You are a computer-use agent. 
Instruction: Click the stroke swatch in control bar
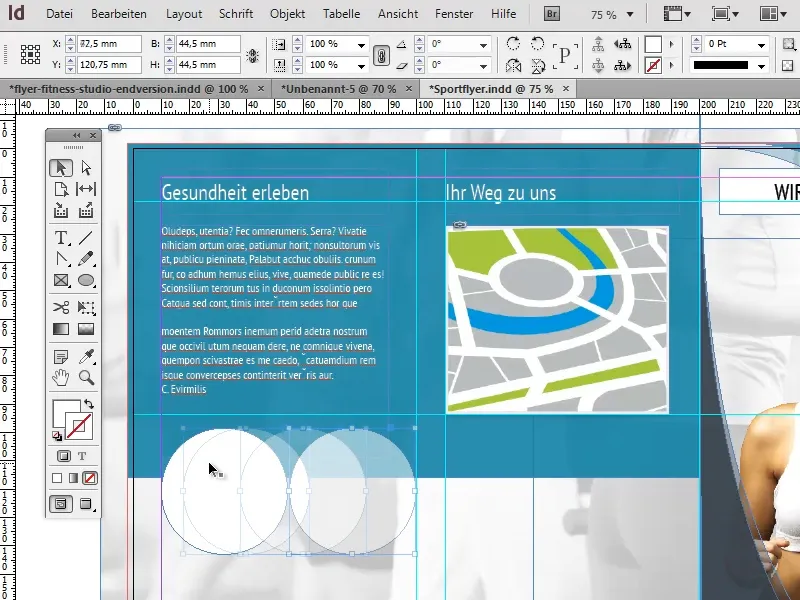pyautogui.click(x=653, y=65)
